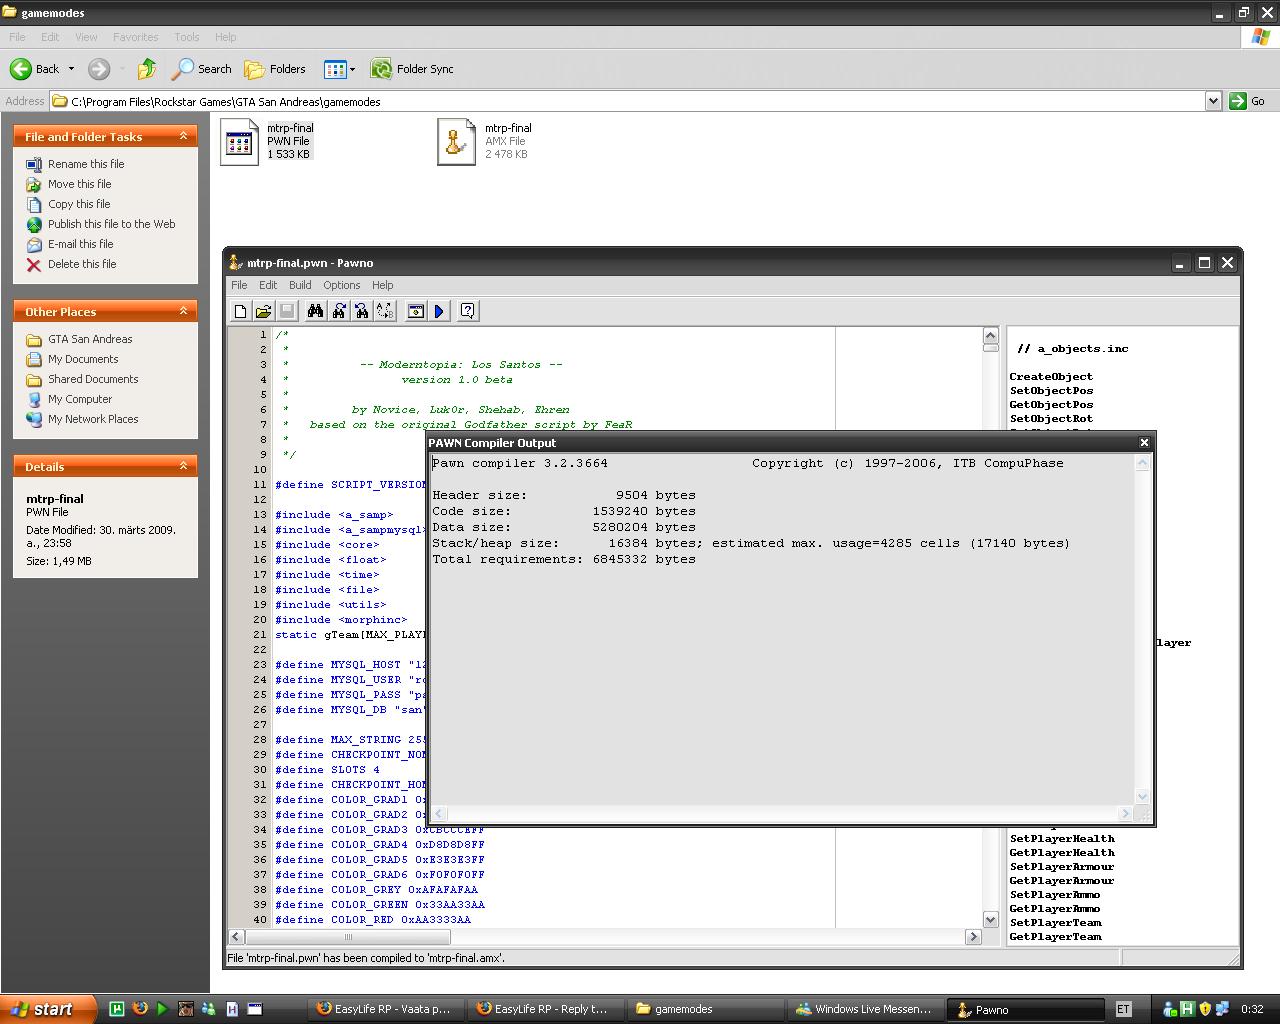This screenshot has height=1024, width=1280.
Task: Click the Find Previous icon in Pawno
Action: 362,311
